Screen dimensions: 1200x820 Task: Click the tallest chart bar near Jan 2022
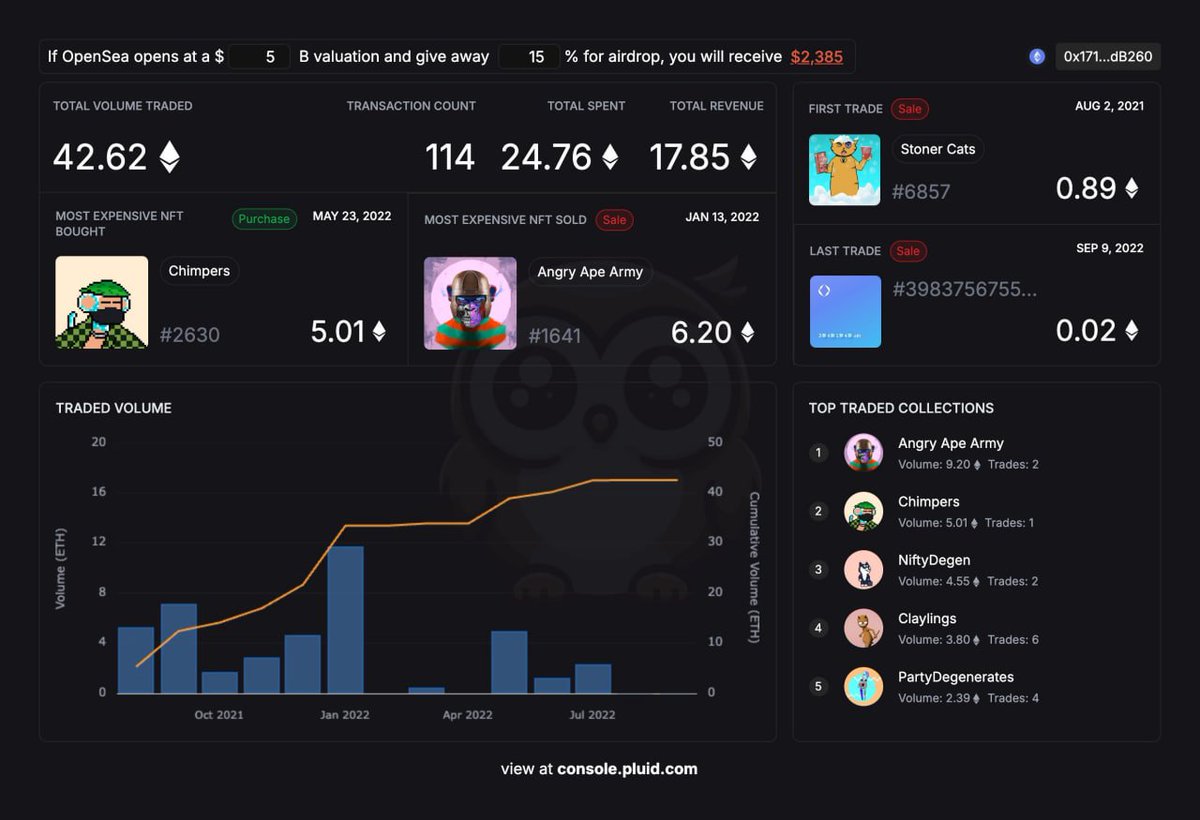(345, 620)
